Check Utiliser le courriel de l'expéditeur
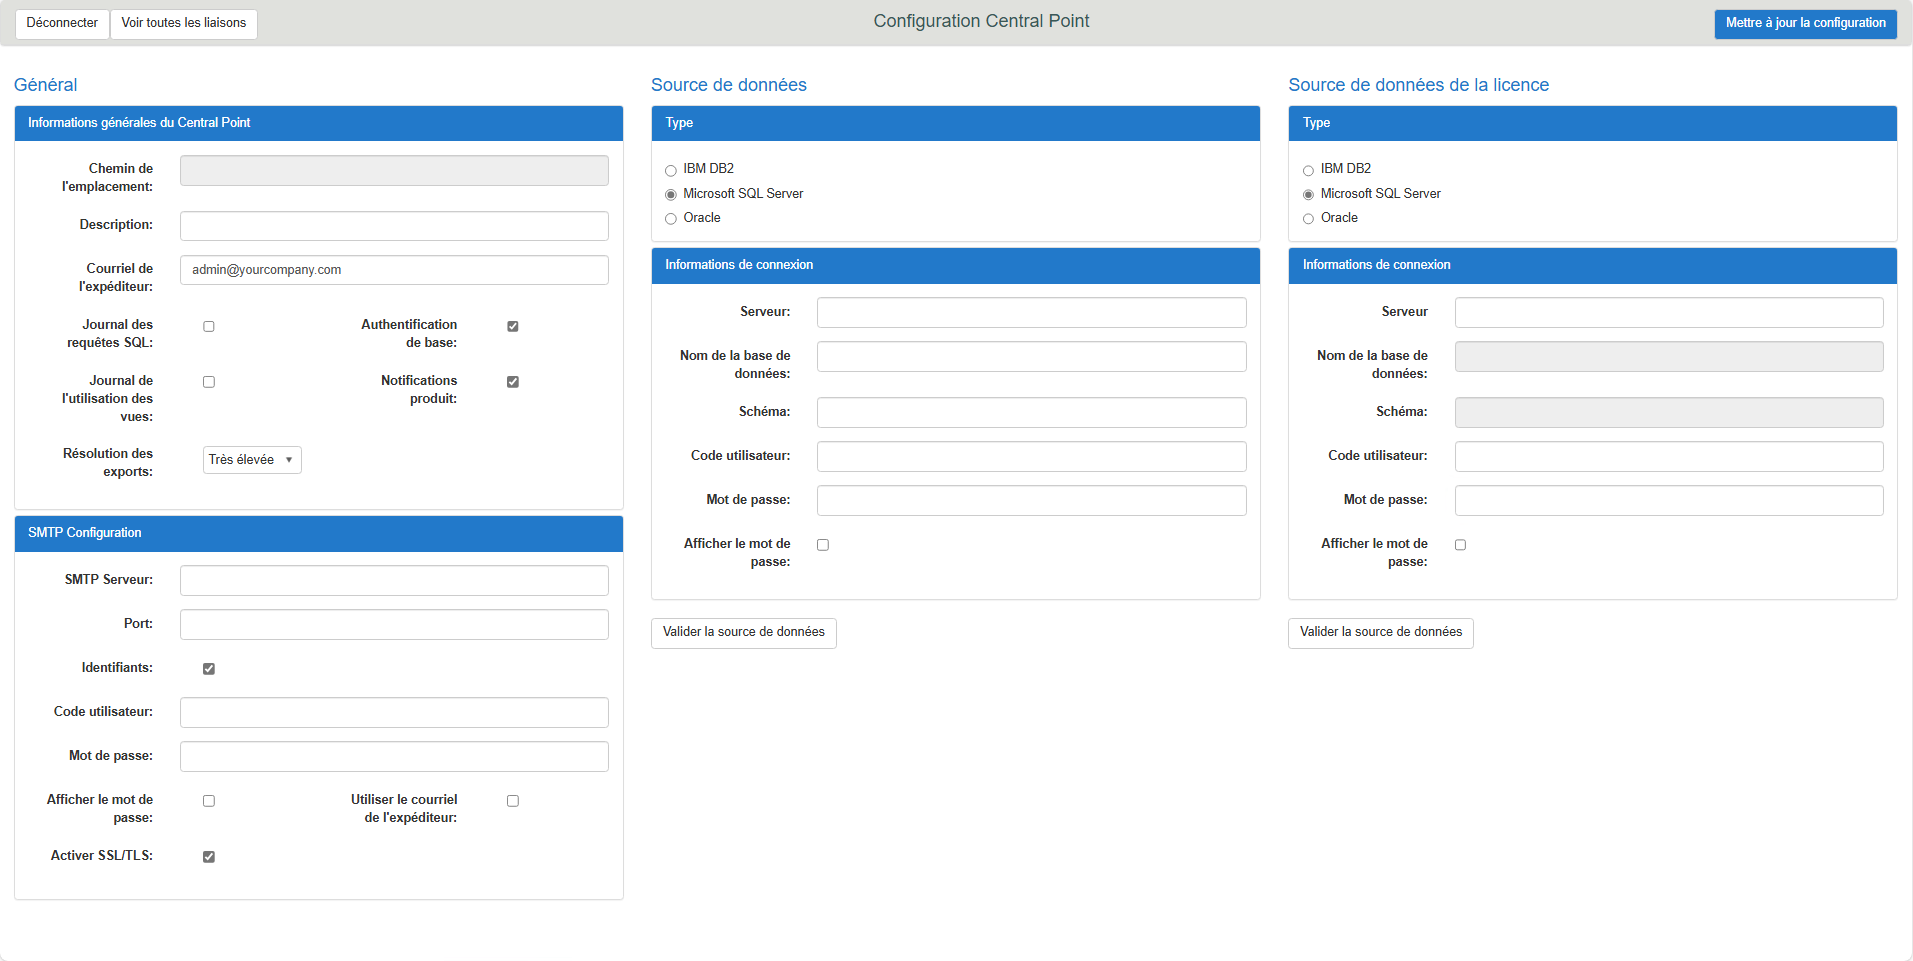Screen dimensions: 1913x961 pos(513,801)
